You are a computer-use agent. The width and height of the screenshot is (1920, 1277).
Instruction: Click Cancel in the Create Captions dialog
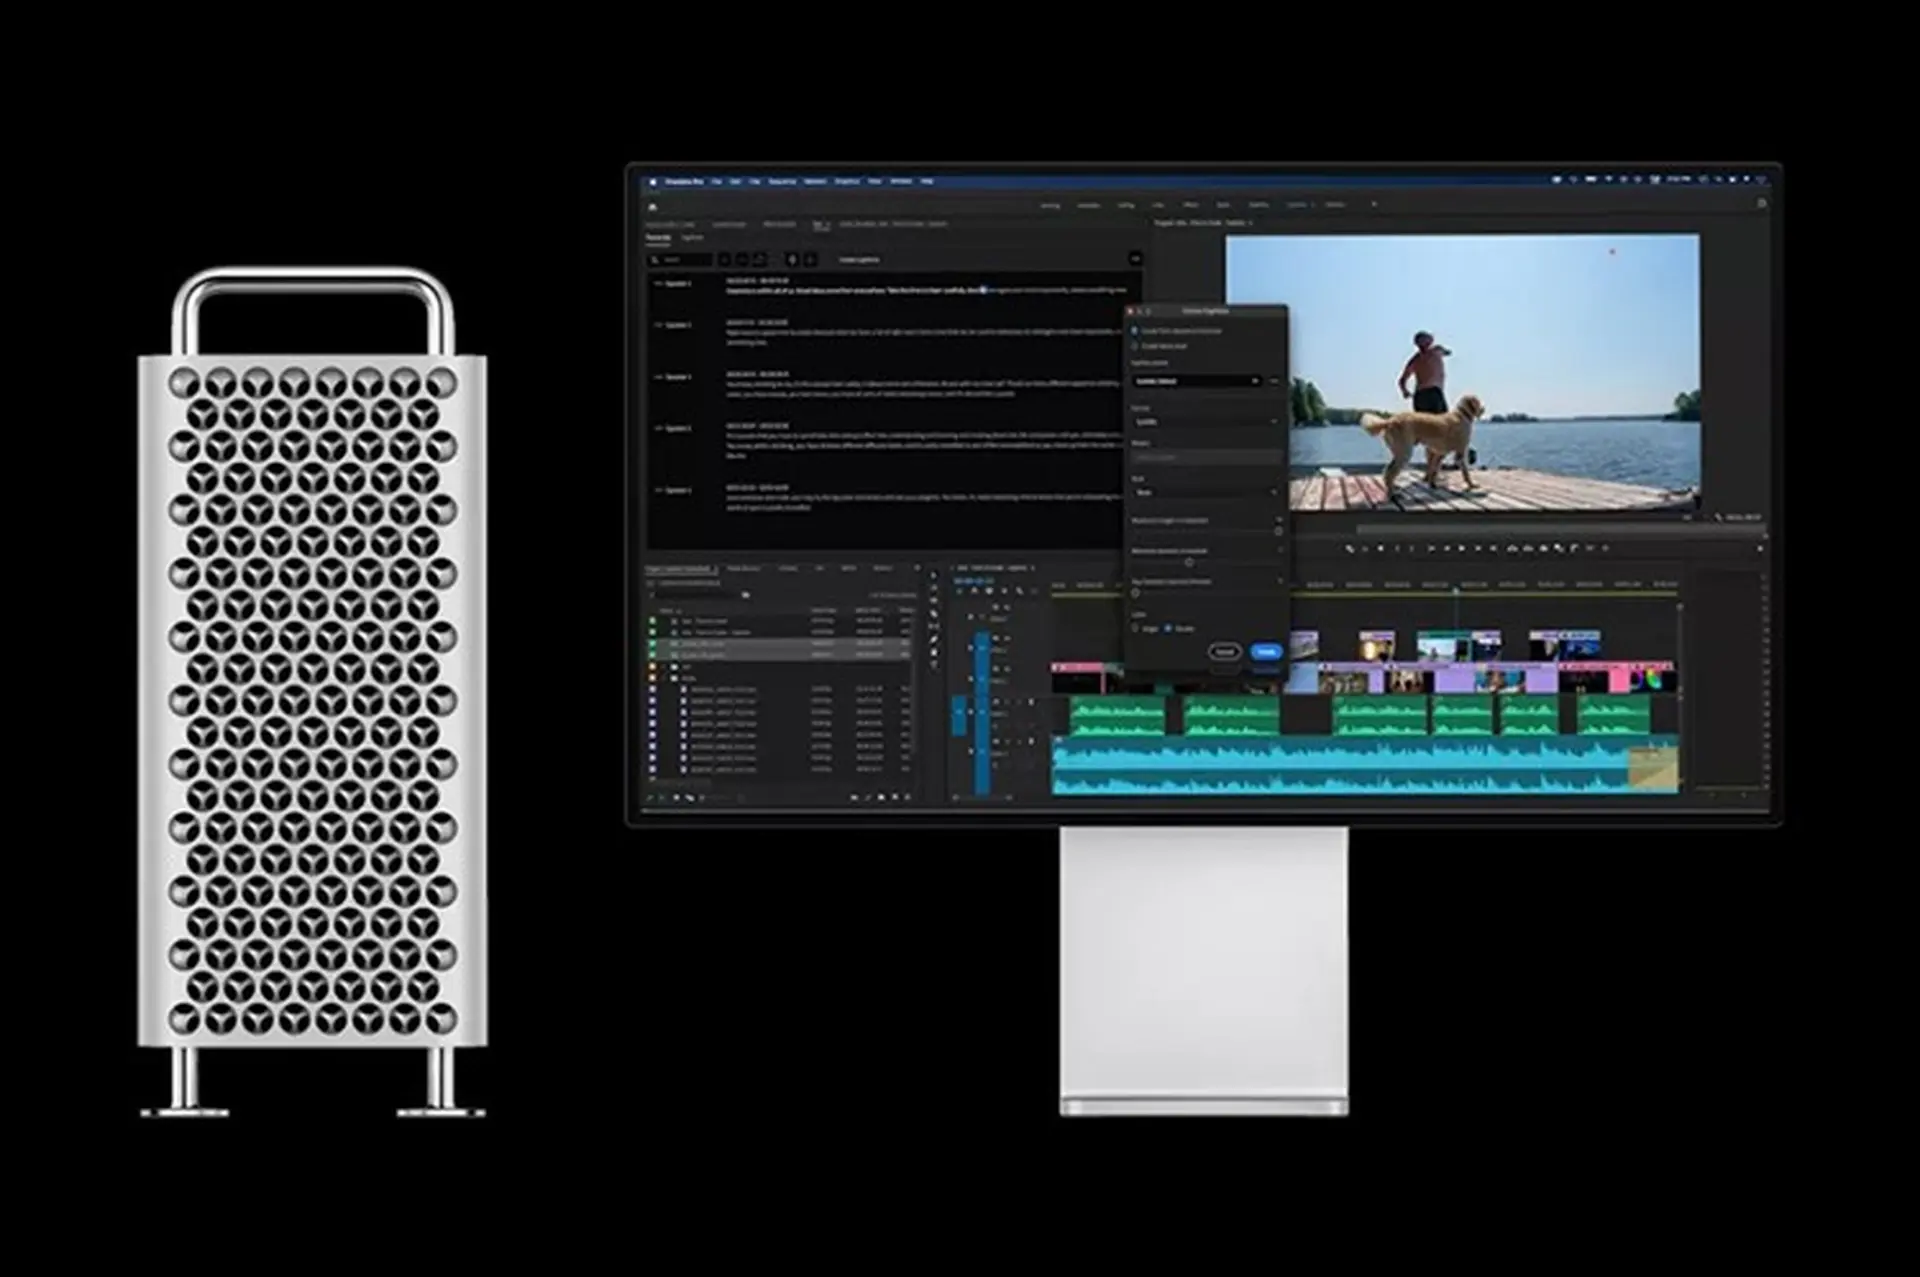tap(1225, 651)
